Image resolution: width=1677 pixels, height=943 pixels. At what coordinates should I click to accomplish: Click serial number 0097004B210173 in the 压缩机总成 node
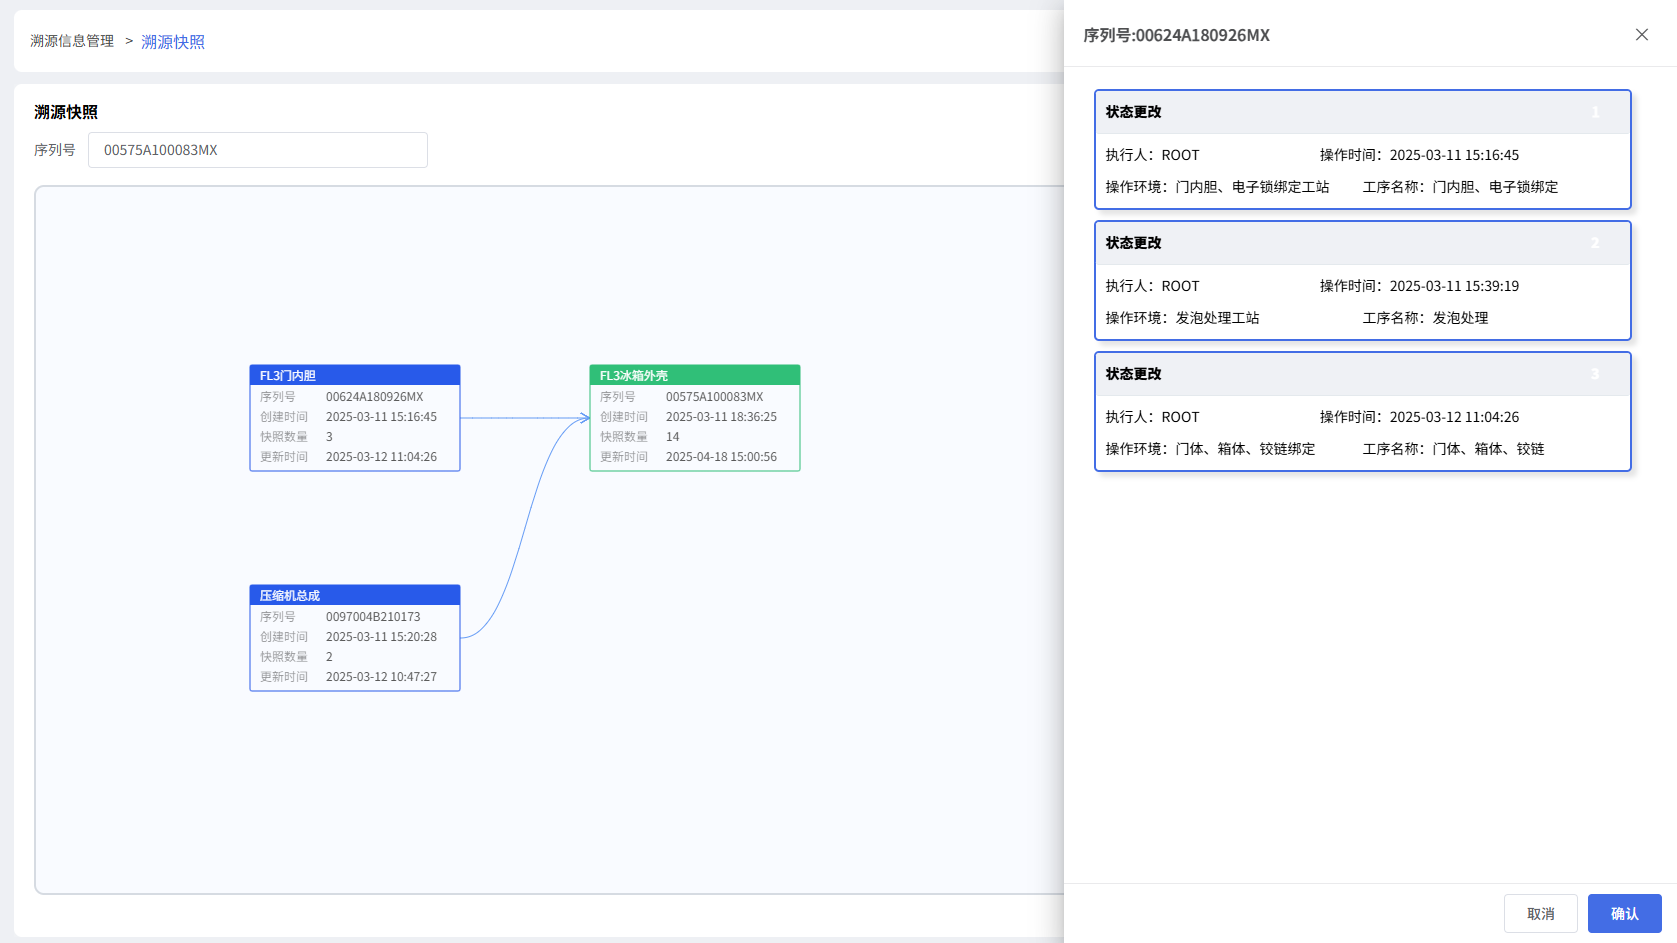click(373, 617)
